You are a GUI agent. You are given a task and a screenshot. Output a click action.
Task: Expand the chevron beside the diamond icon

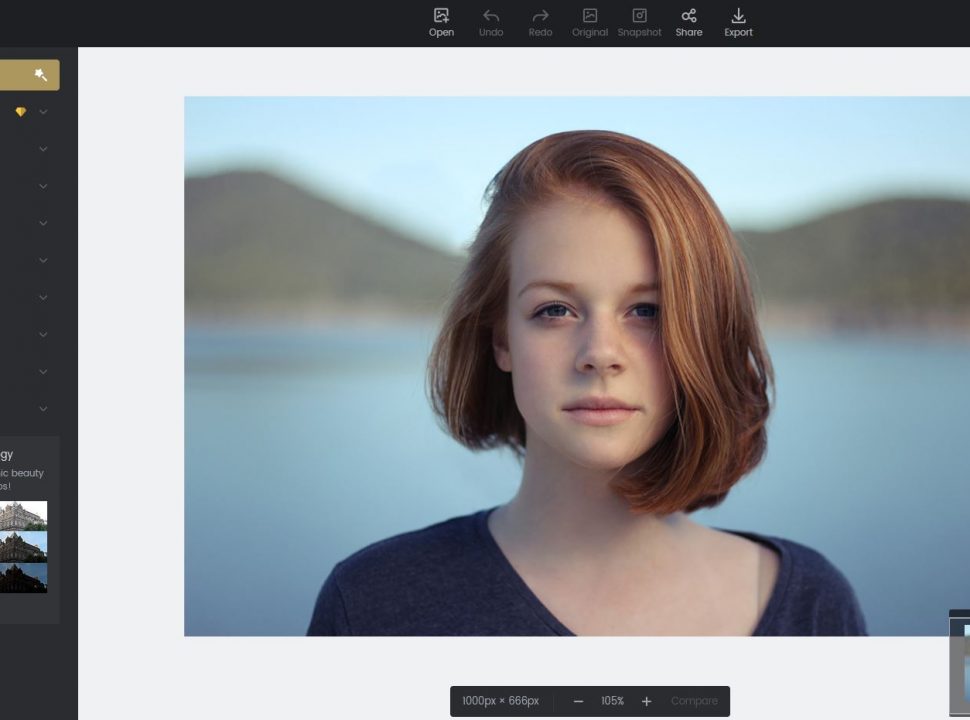click(43, 112)
